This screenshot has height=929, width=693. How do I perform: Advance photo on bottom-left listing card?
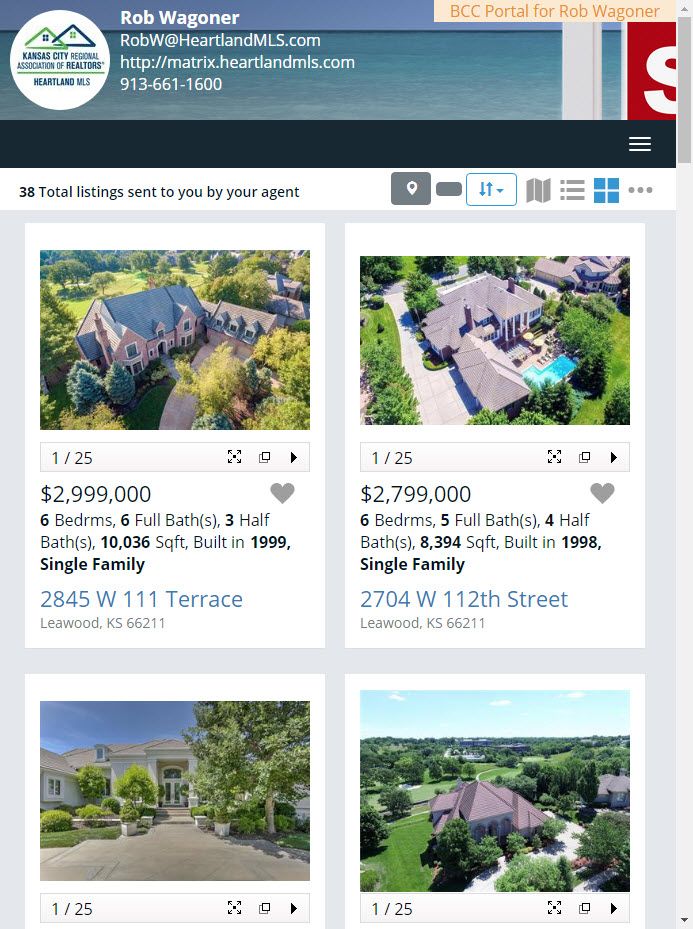click(294, 908)
